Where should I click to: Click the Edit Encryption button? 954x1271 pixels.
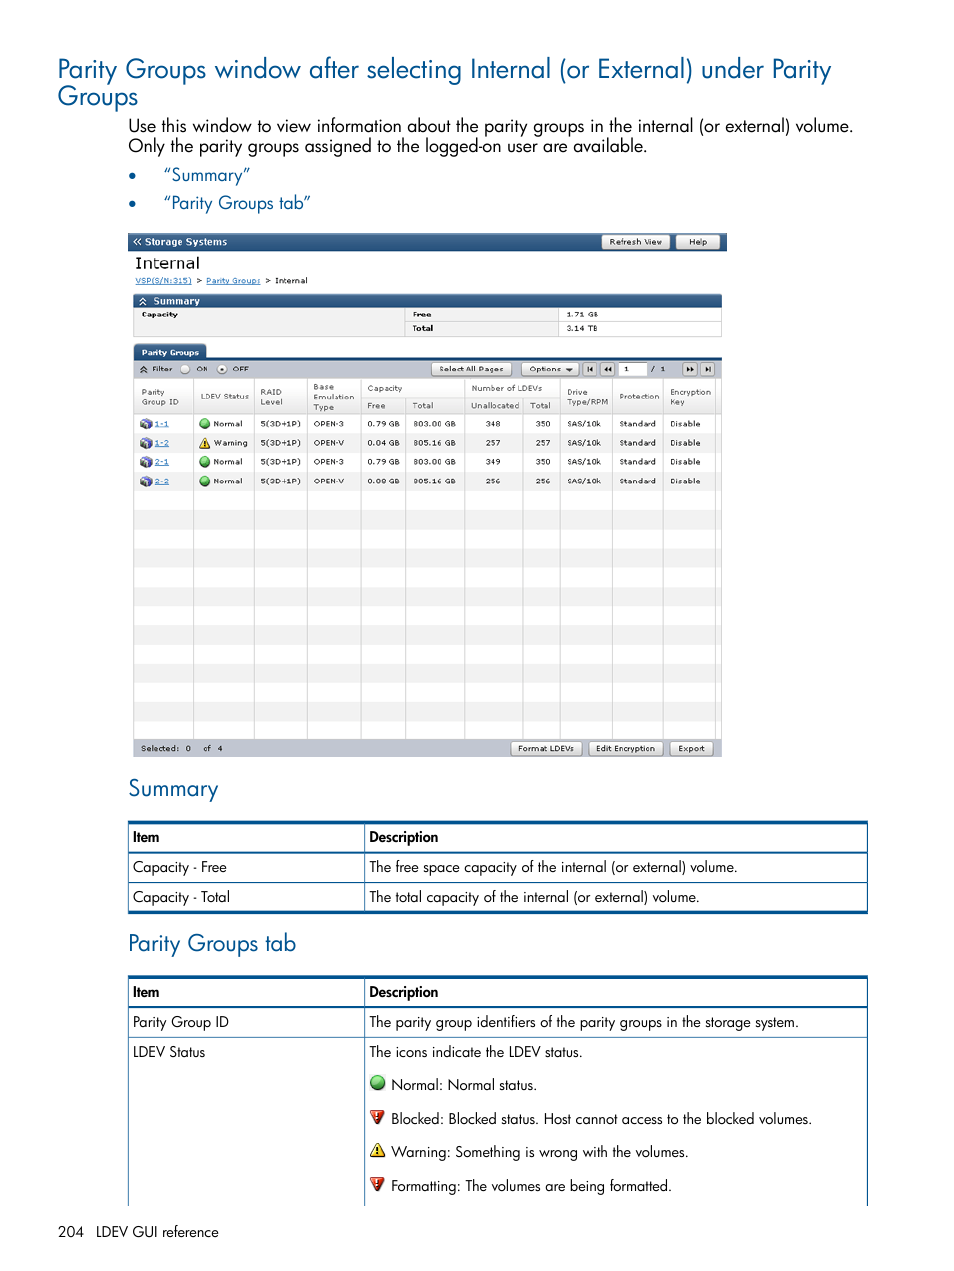(x=626, y=748)
